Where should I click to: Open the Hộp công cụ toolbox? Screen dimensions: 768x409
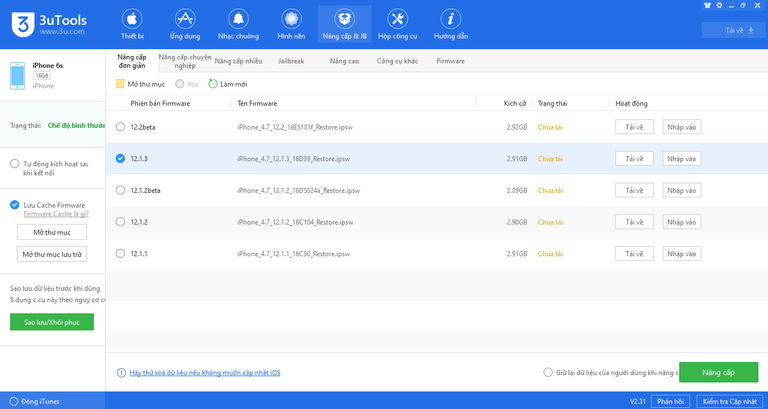click(x=397, y=25)
